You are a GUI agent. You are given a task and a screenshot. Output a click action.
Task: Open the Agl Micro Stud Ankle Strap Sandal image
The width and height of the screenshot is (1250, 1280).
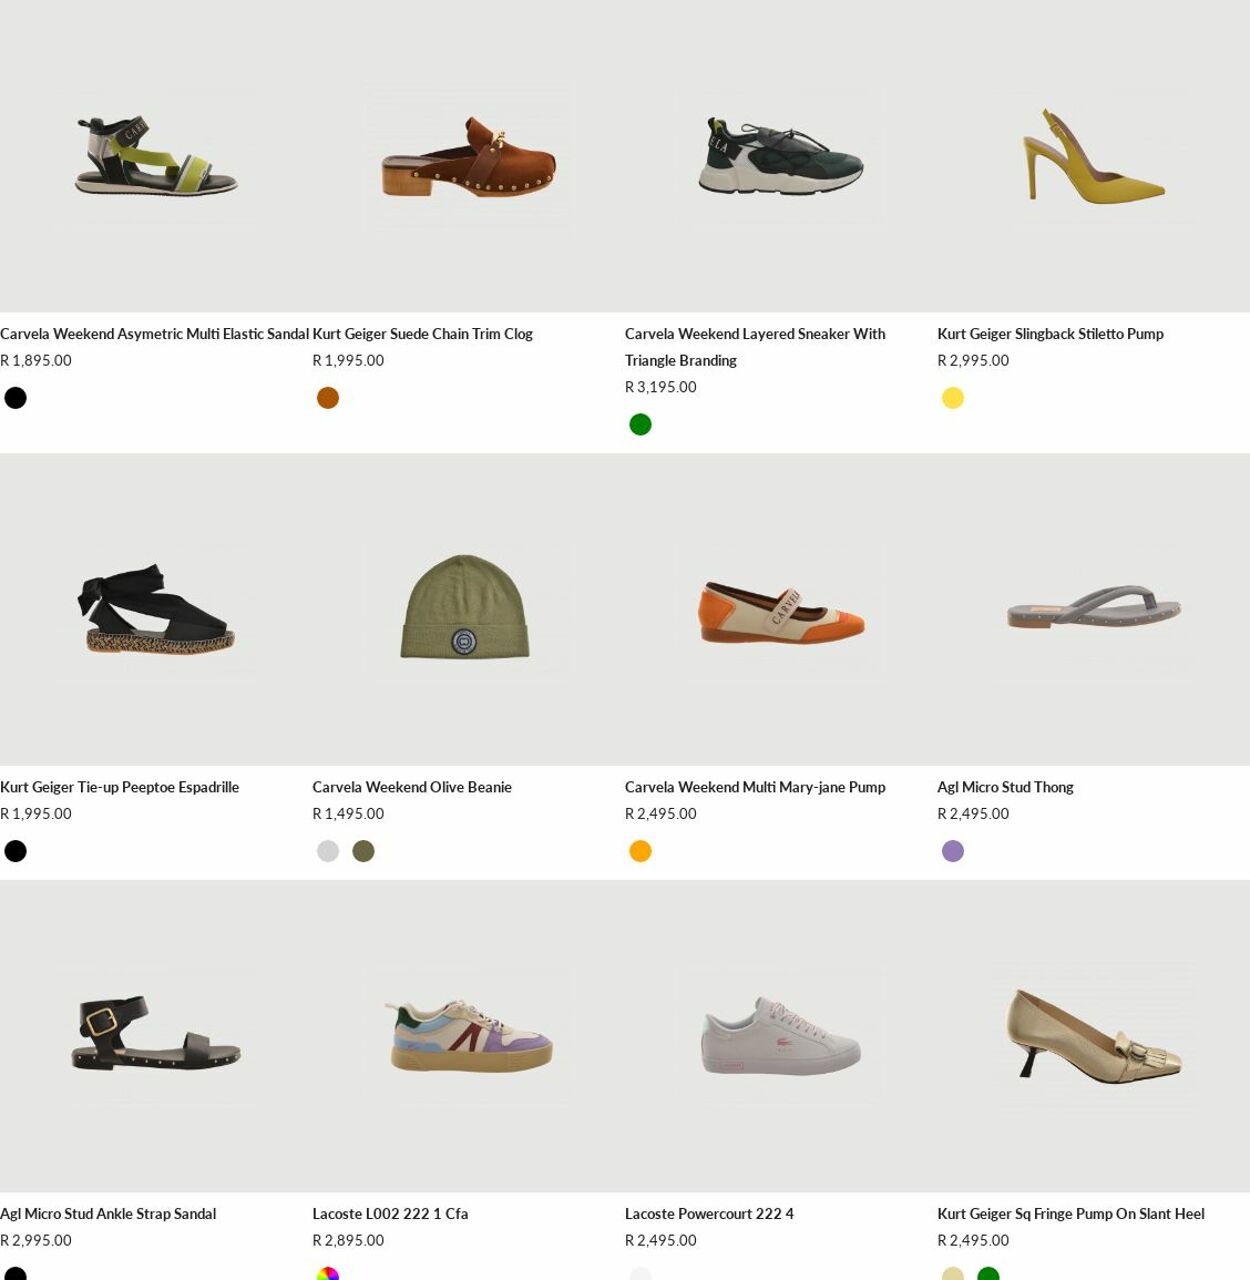(156, 1036)
